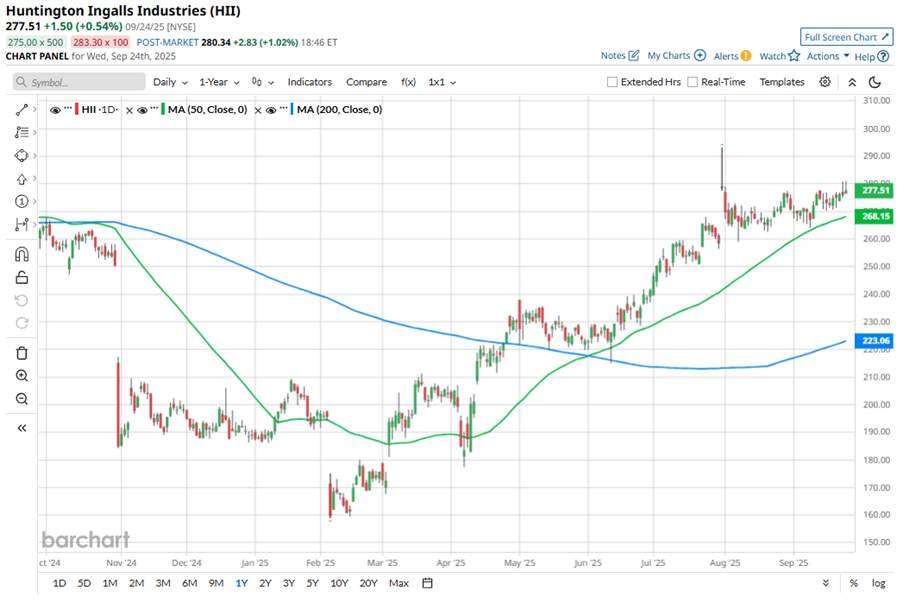
Task: Open the Compare menu
Action: pos(366,82)
